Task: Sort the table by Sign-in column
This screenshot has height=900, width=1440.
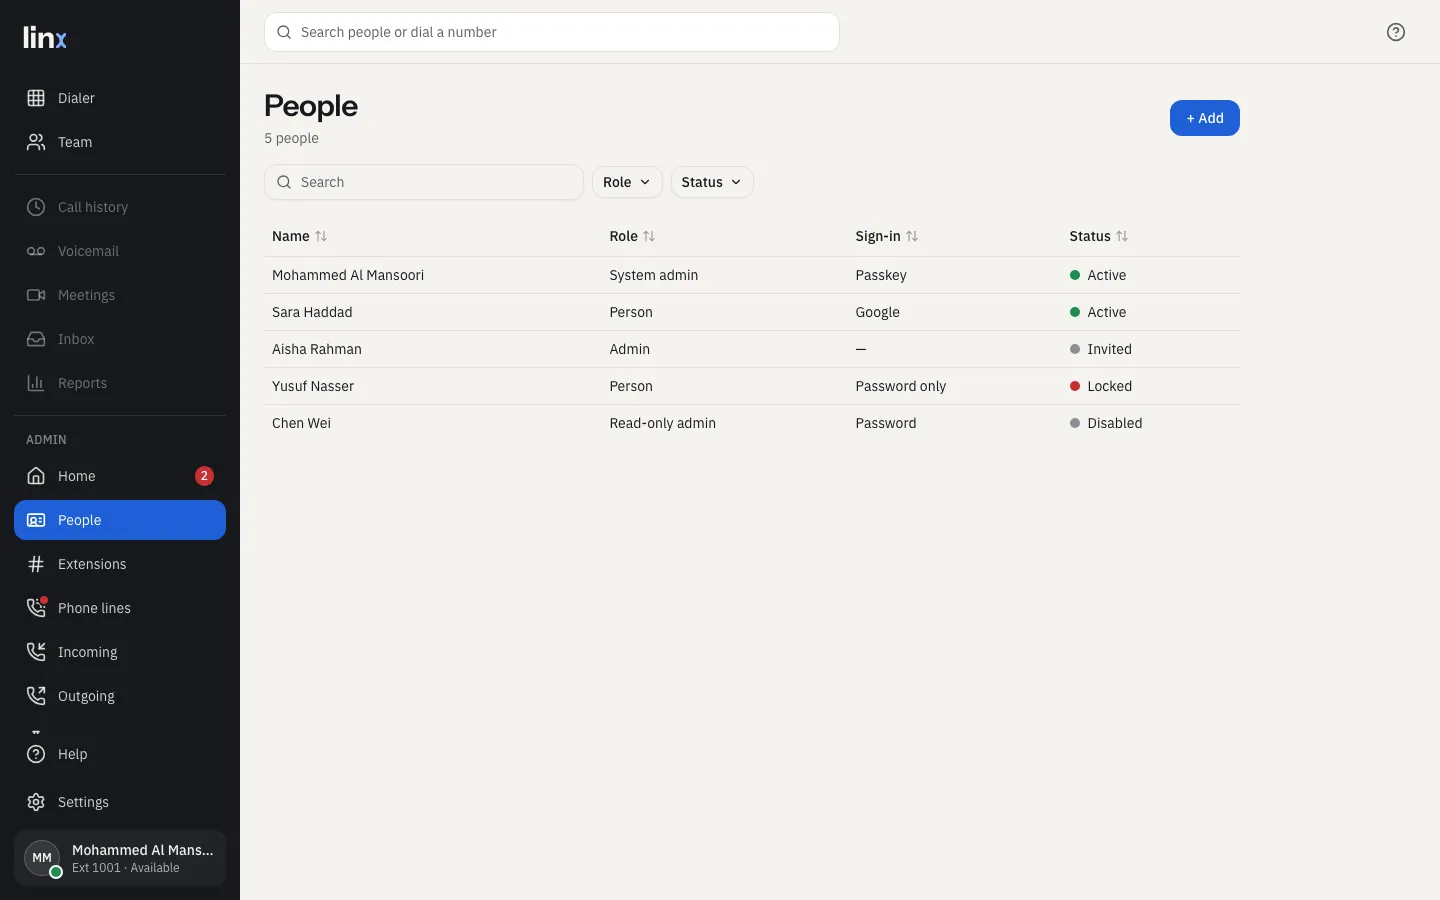Action: click(887, 236)
